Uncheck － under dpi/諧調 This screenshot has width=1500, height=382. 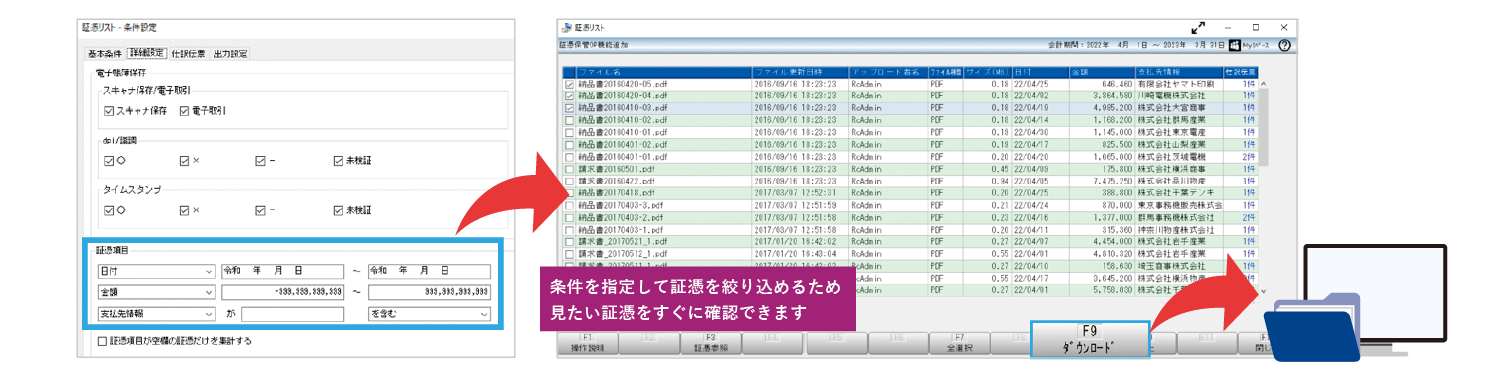(x=260, y=160)
